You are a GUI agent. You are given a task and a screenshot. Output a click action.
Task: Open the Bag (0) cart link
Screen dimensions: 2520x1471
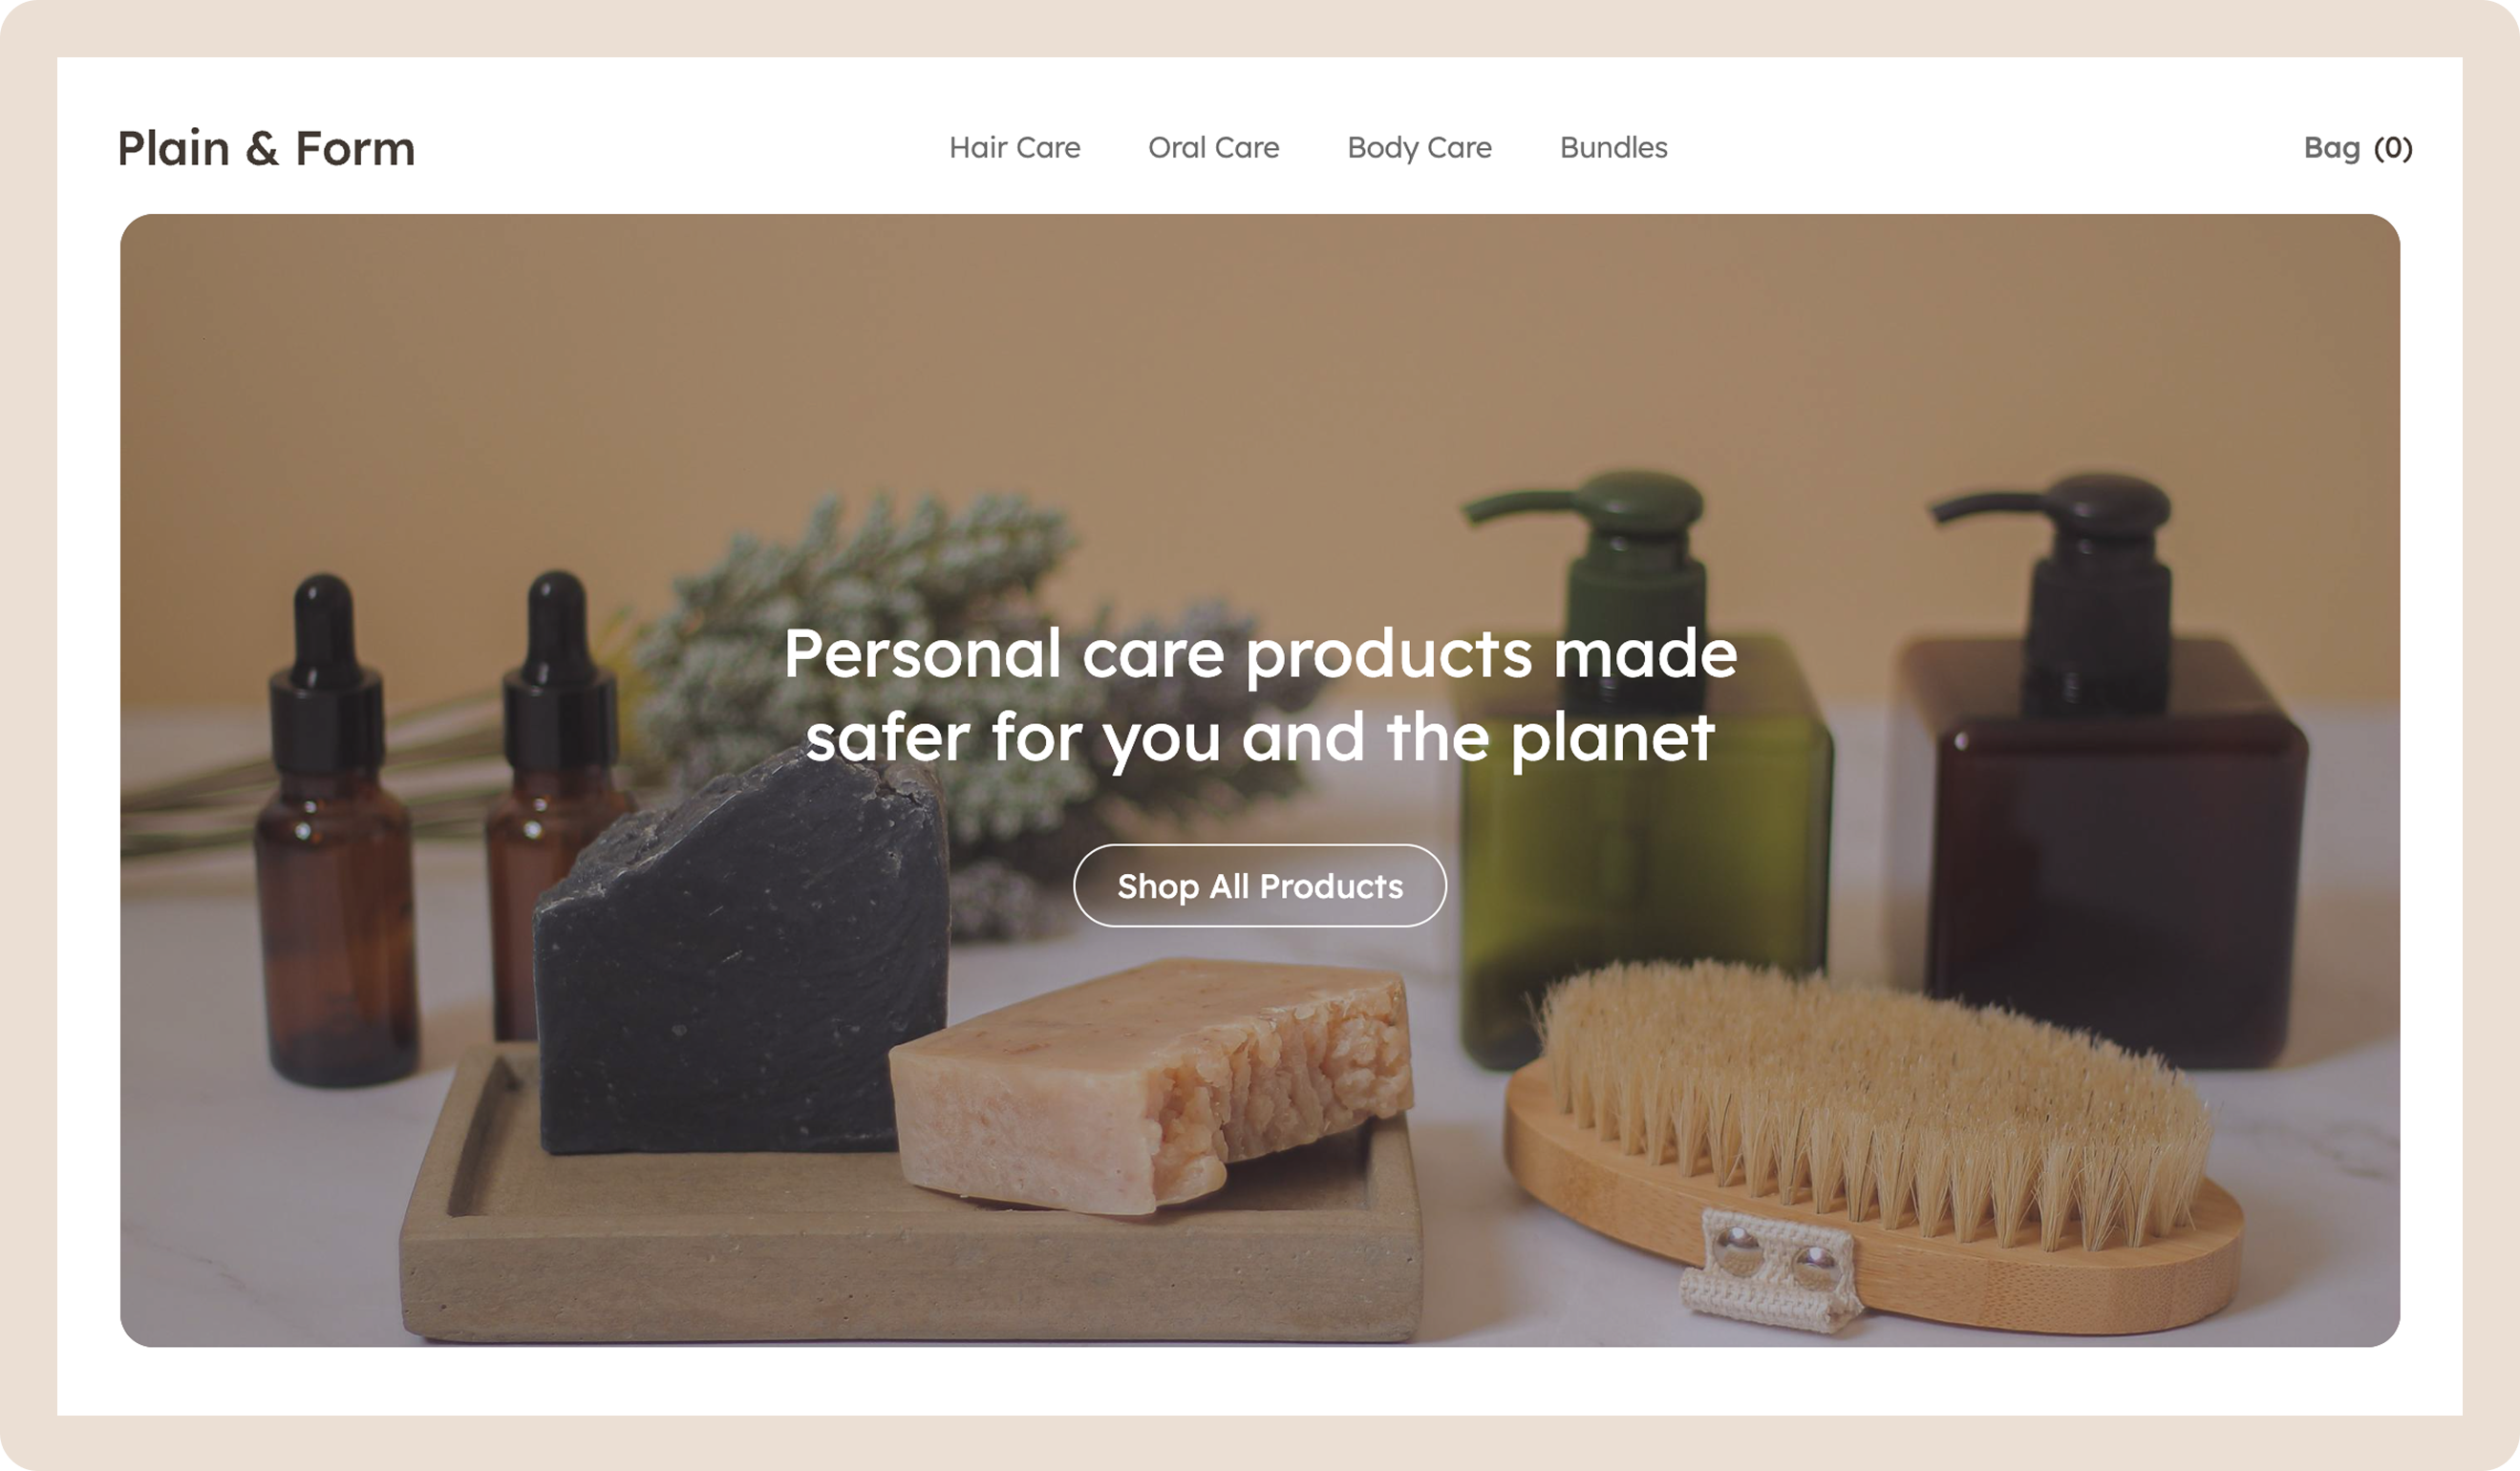tap(2357, 148)
